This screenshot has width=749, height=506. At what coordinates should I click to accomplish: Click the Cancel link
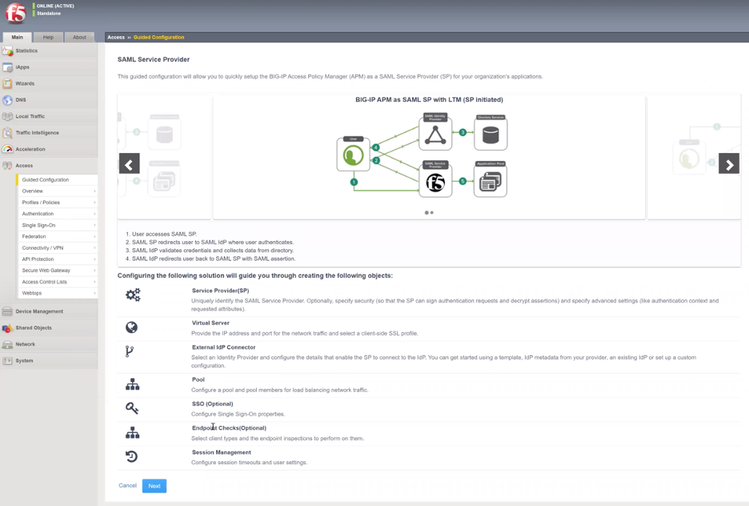point(128,485)
